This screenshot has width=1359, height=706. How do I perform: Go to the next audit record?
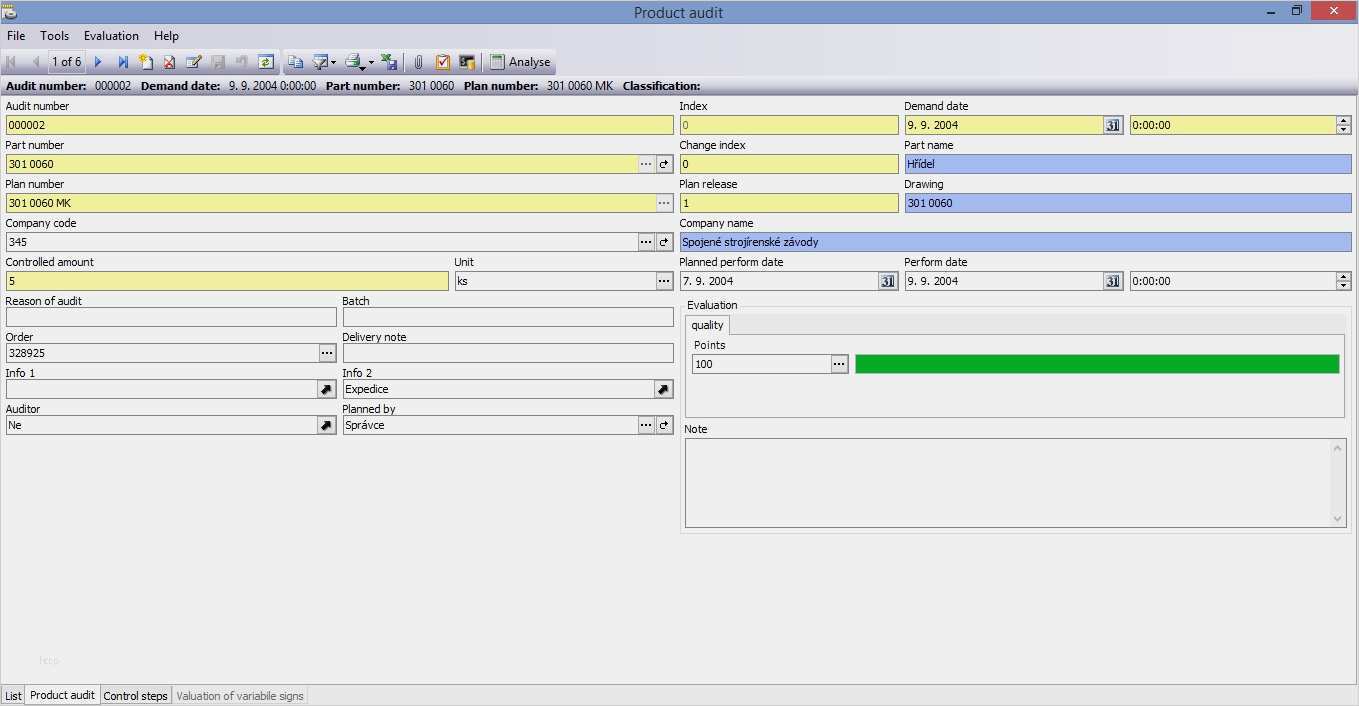coord(98,62)
